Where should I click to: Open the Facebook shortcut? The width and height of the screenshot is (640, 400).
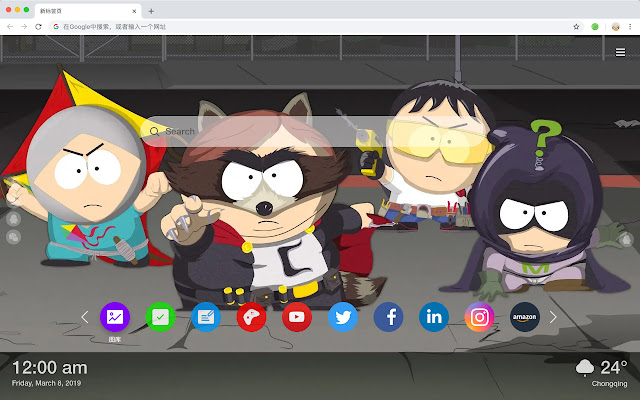388,317
